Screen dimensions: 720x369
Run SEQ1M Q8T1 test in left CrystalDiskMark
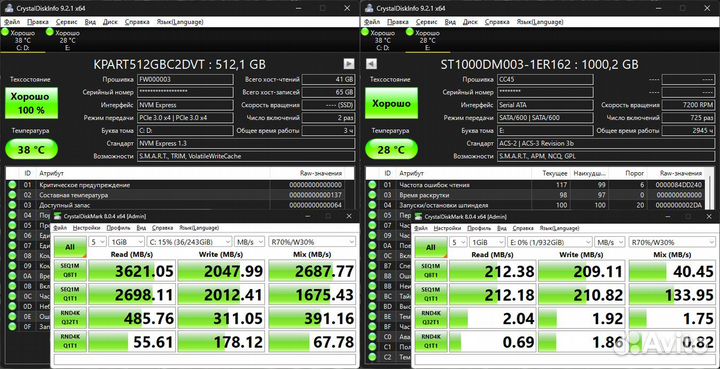(x=70, y=270)
